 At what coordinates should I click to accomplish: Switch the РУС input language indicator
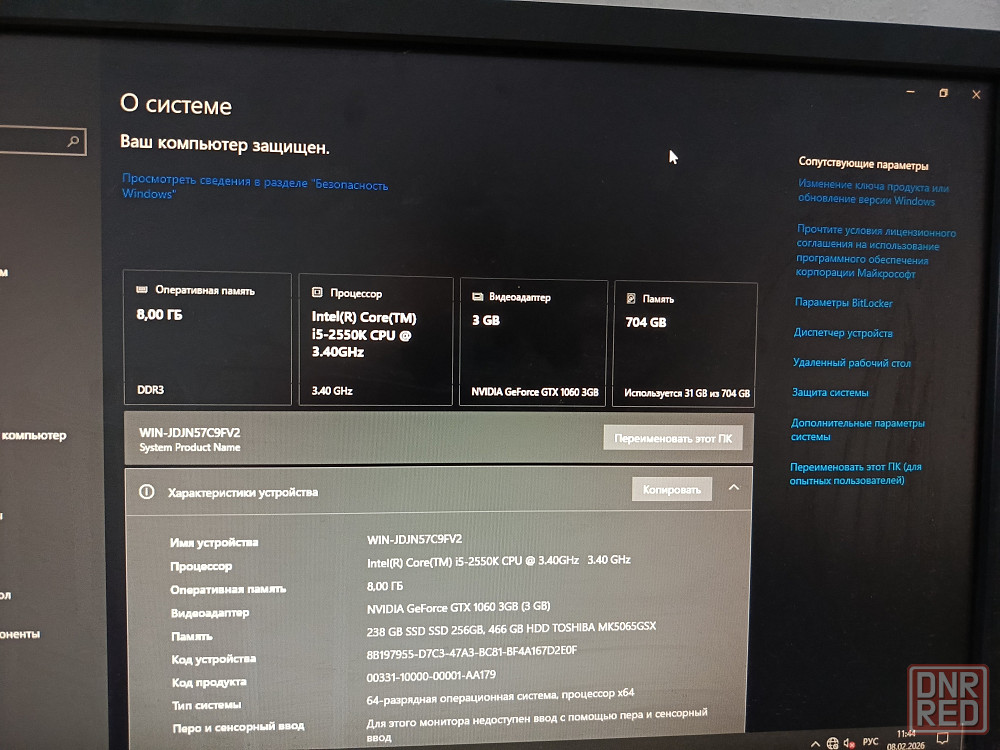click(x=871, y=742)
